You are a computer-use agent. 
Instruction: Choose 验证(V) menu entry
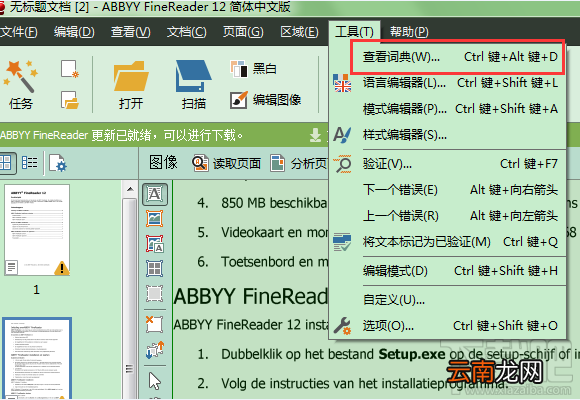[x=448, y=164]
